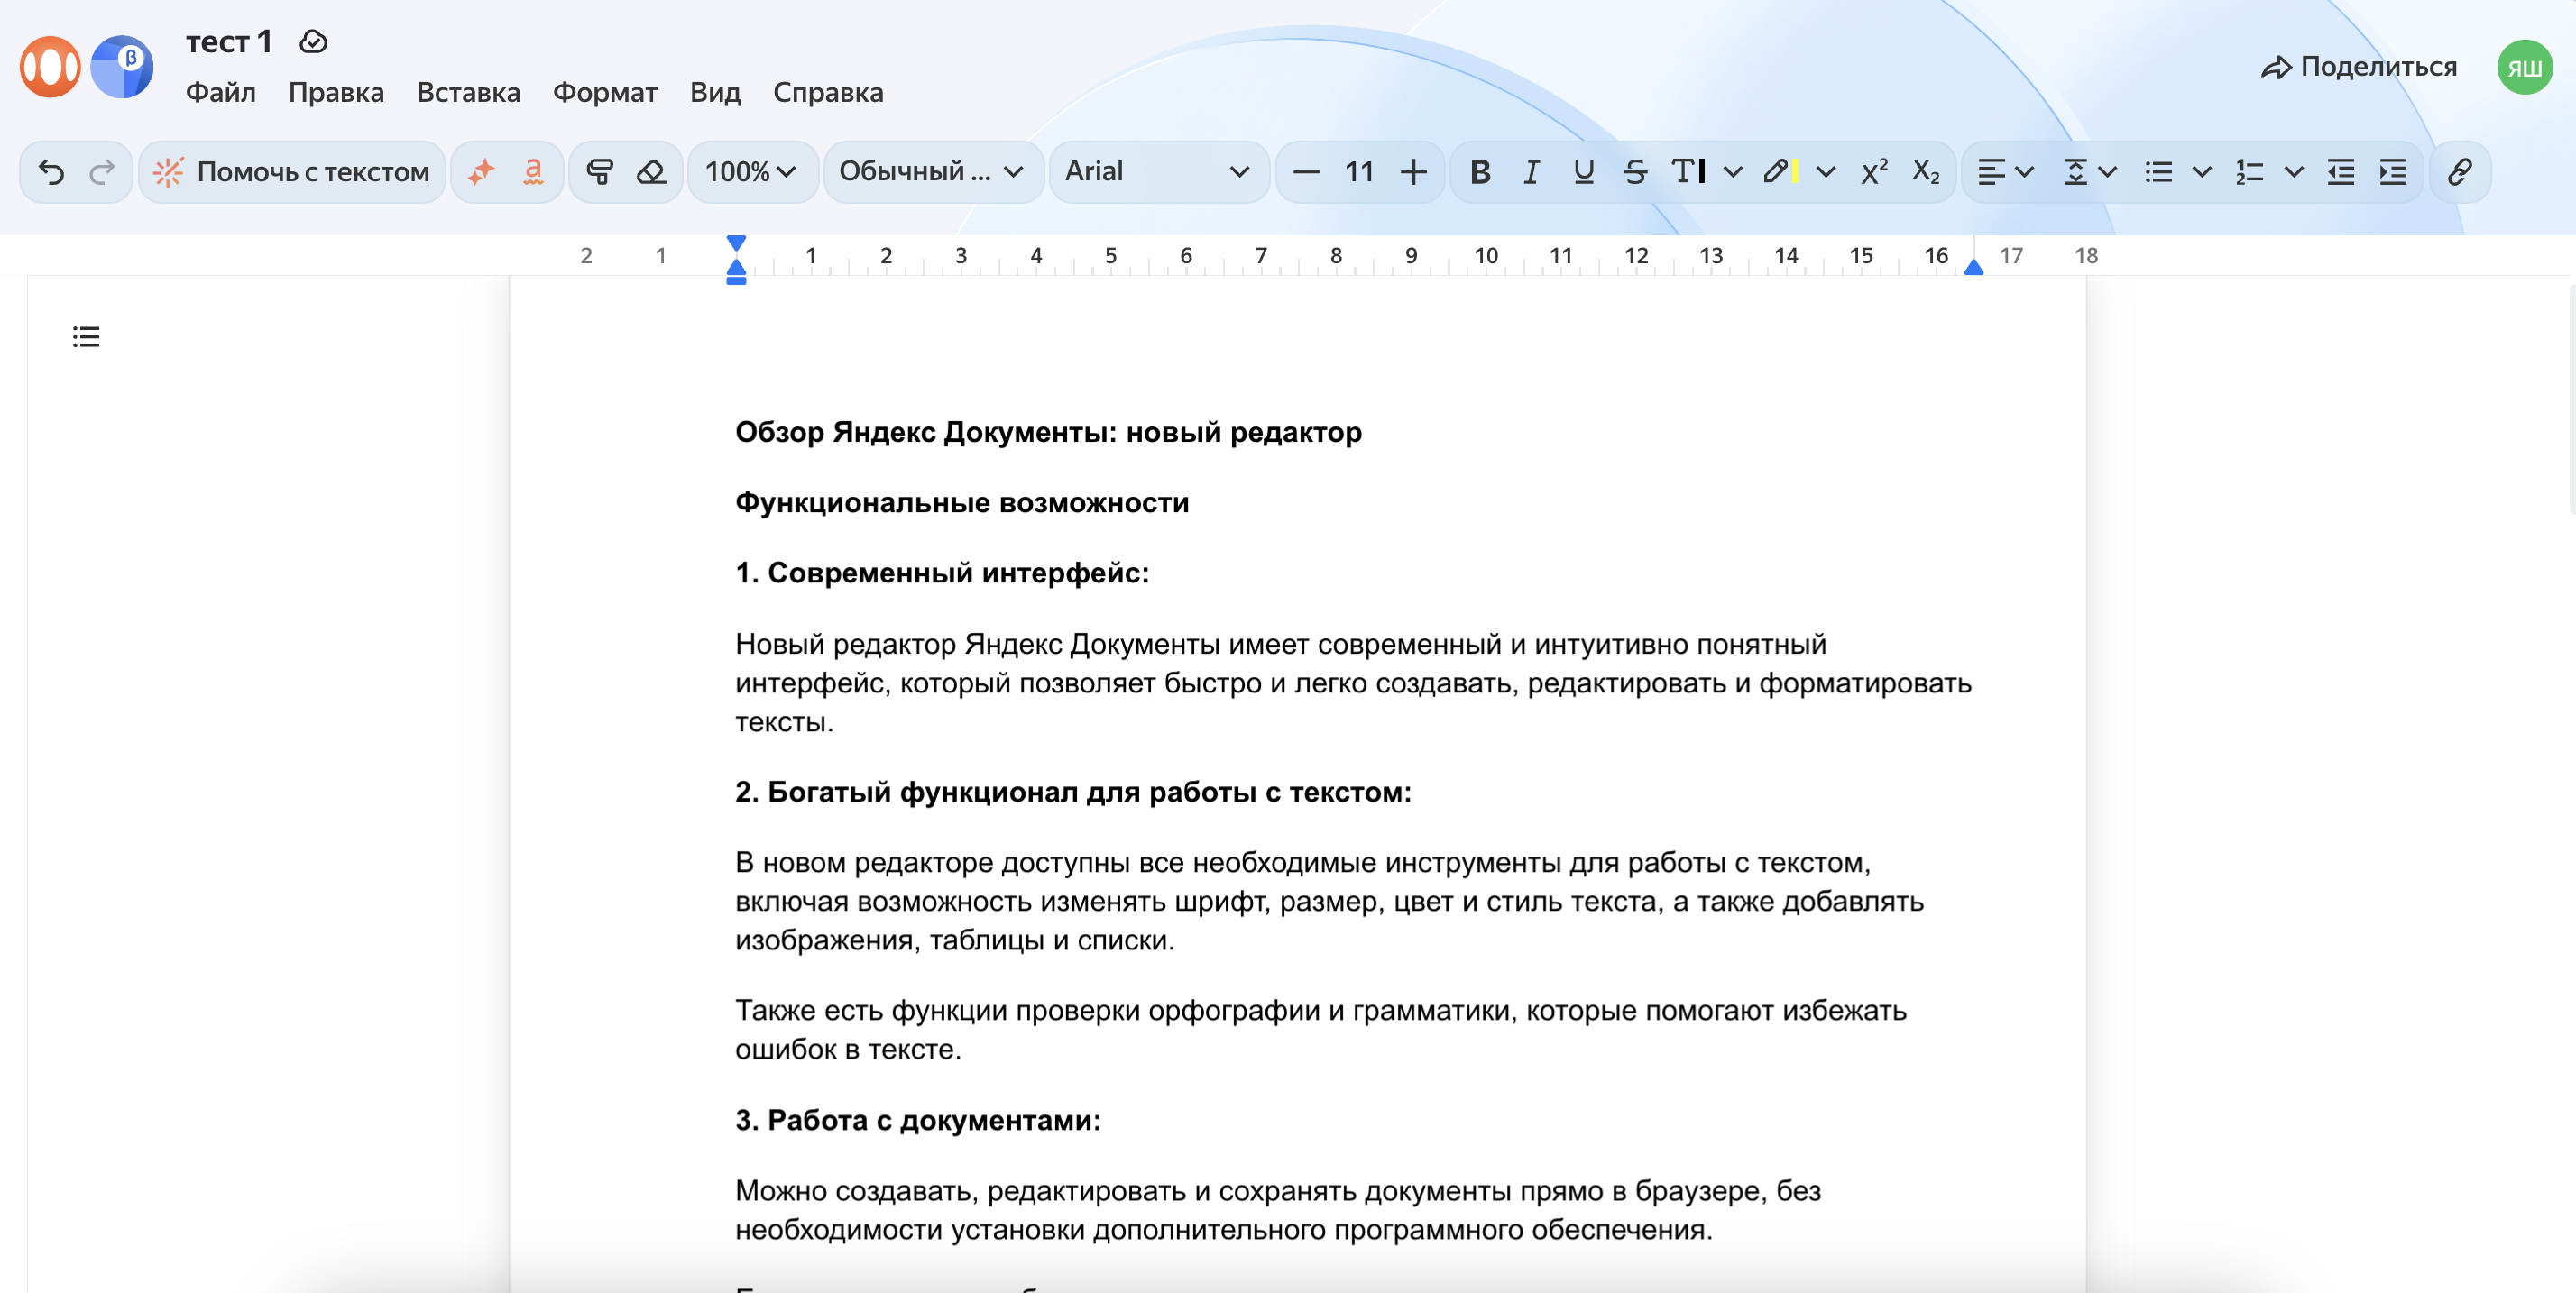
Task: Open the 100% zoom dropdown
Action: pos(751,172)
